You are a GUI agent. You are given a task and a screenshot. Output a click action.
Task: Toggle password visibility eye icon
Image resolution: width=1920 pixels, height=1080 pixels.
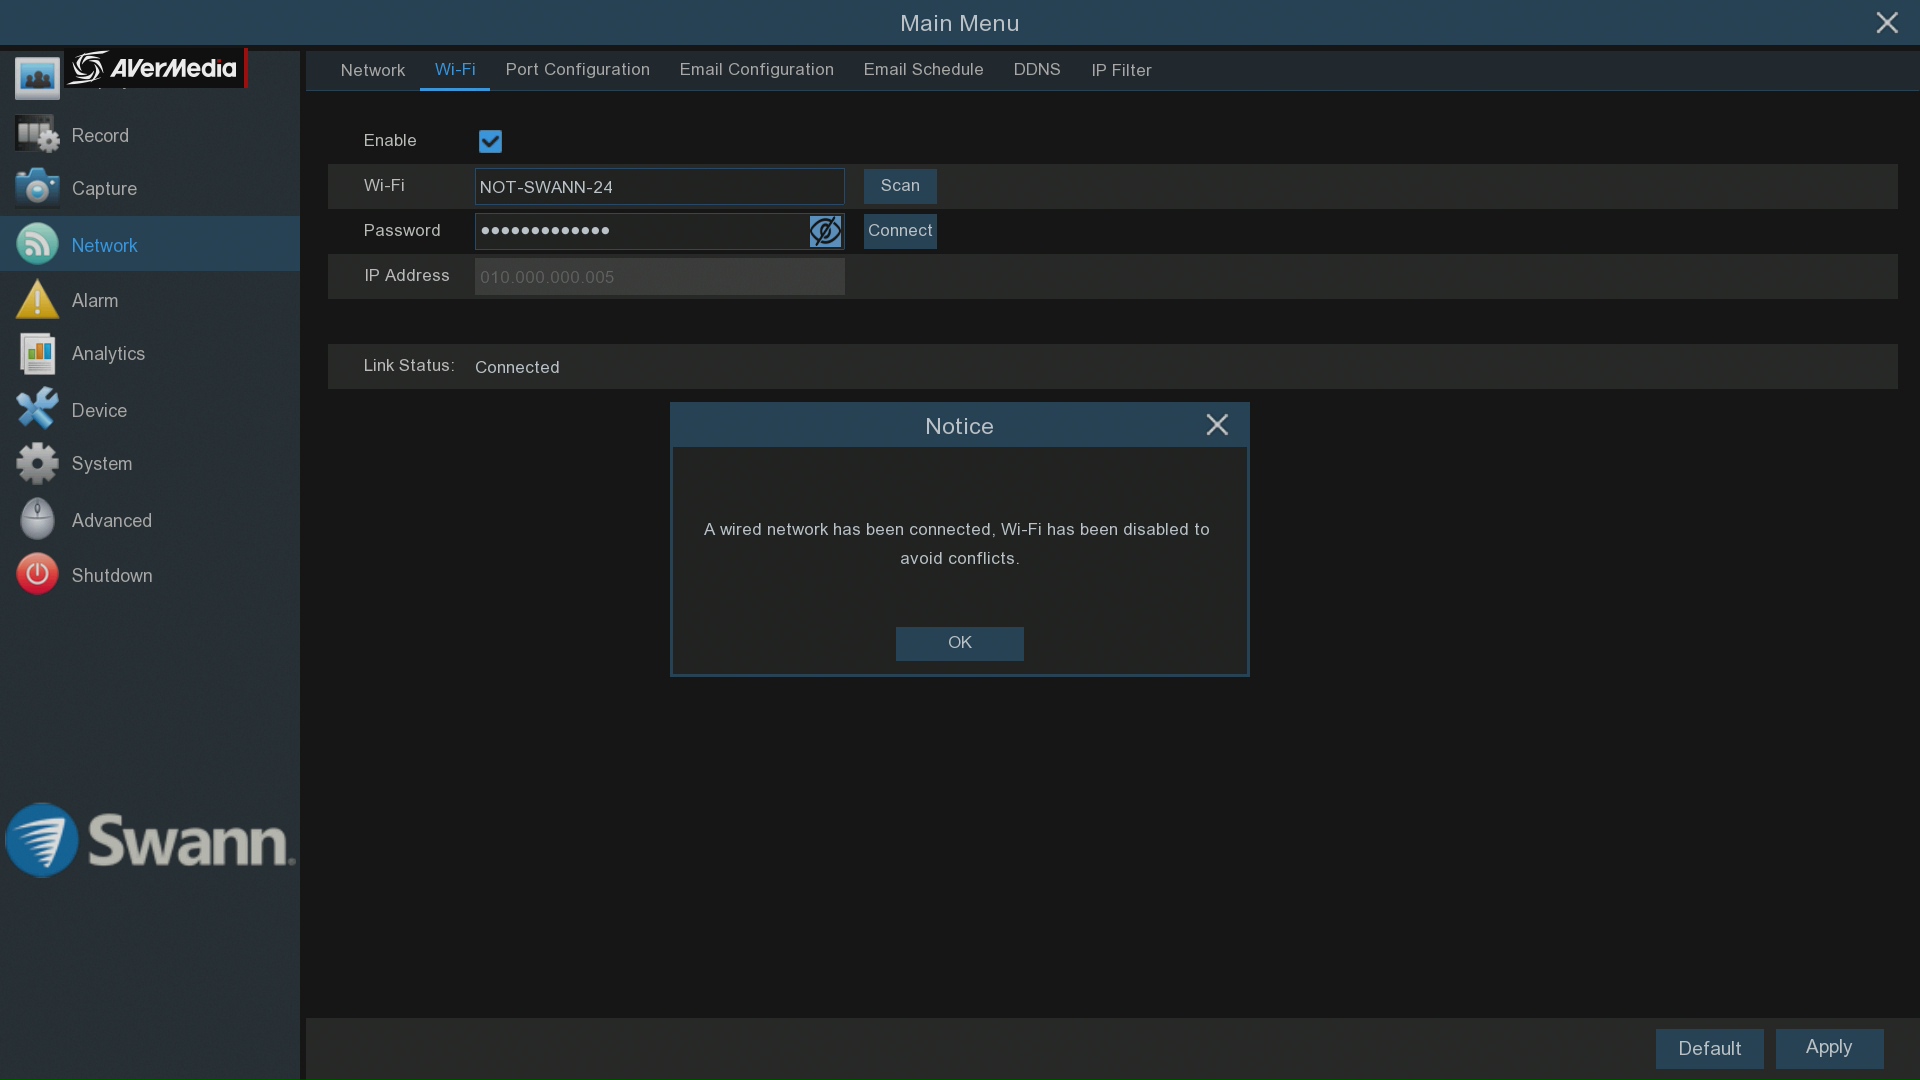click(825, 229)
